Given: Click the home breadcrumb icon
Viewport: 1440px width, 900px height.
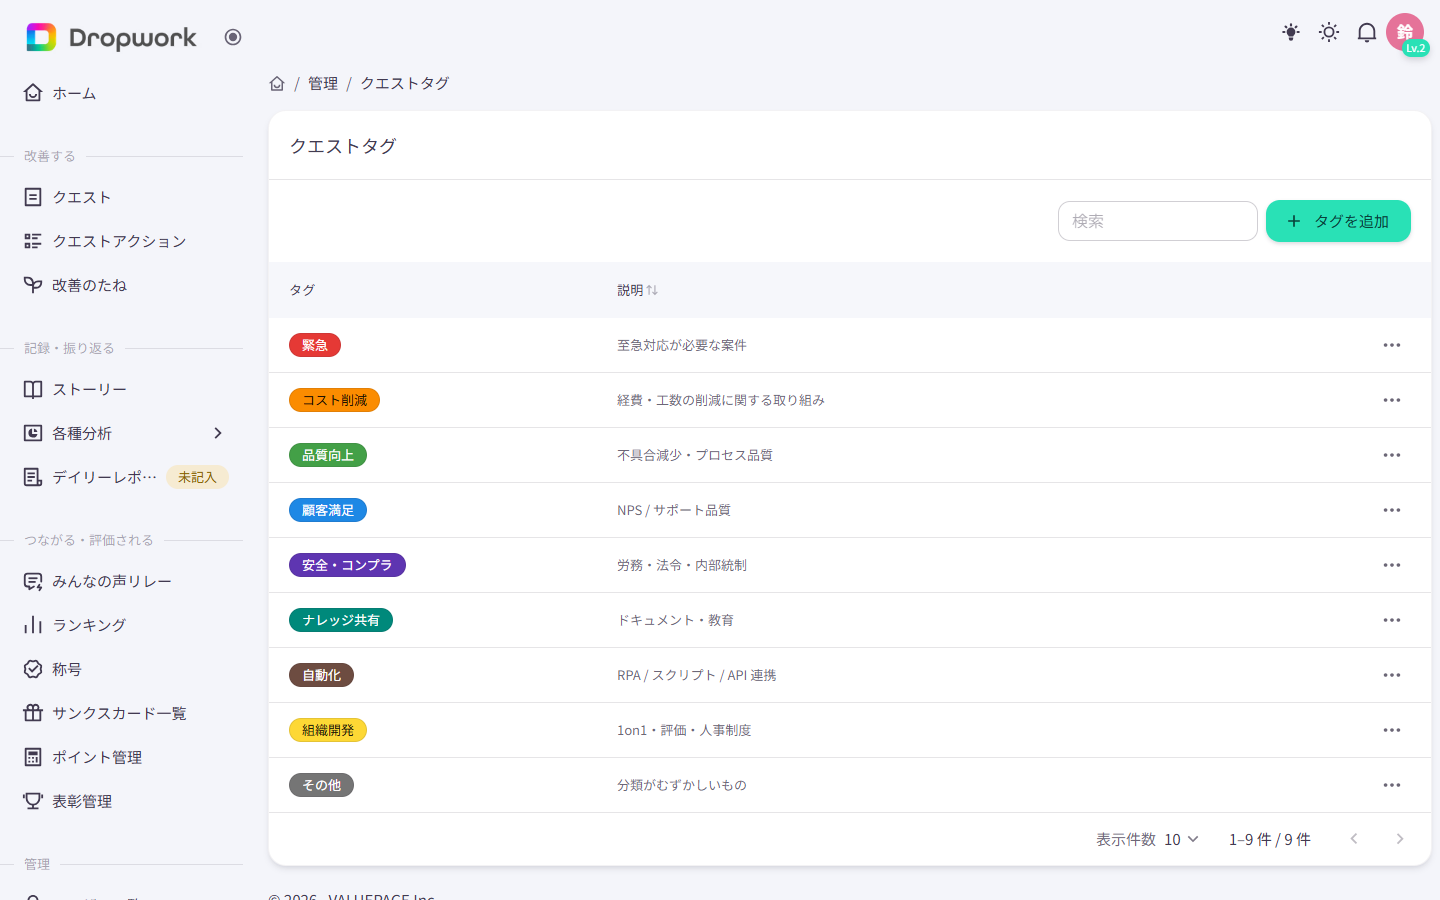Looking at the screenshot, I should click(277, 83).
